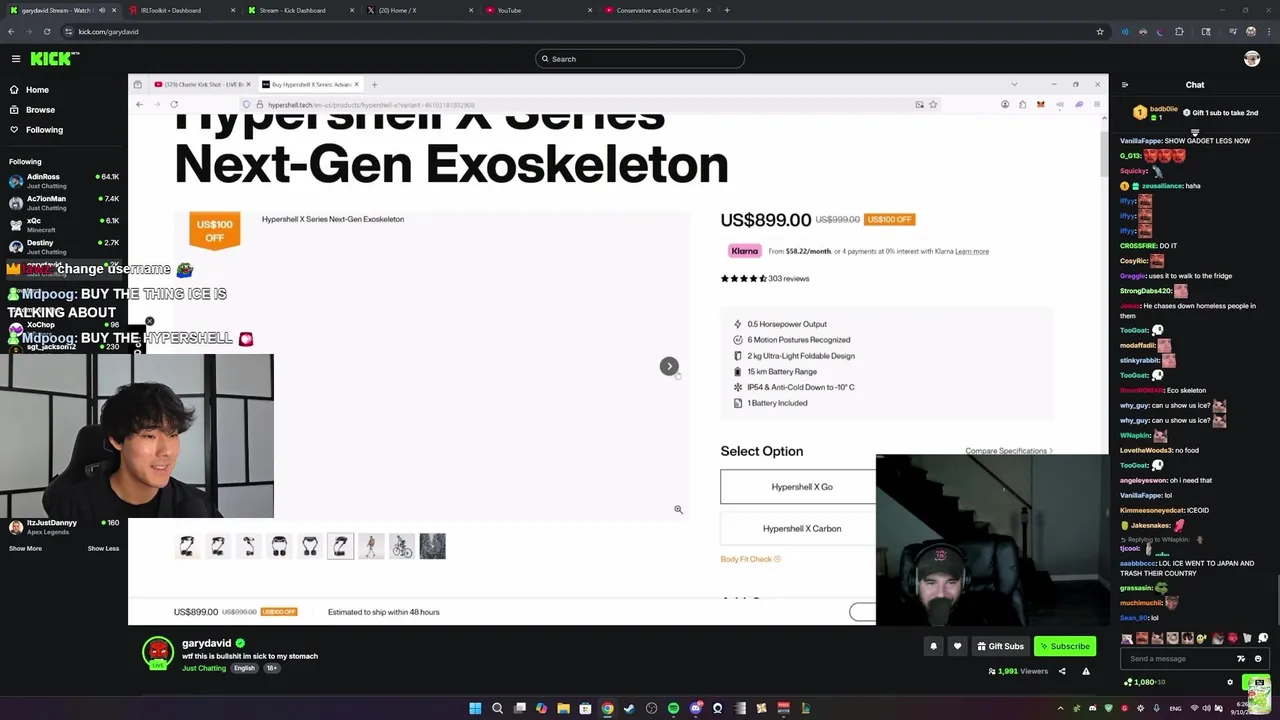Open chat settings gear icon
Viewport: 1280px width, 720px height.
pyautogui.click(x=1230, y=682)
